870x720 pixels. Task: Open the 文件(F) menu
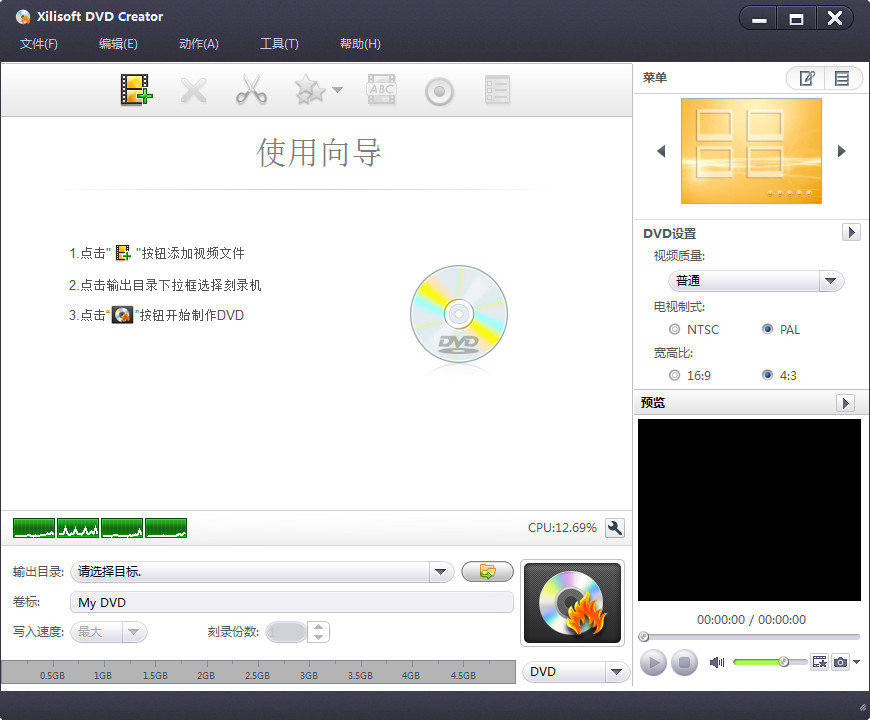[x=39, y=44]
